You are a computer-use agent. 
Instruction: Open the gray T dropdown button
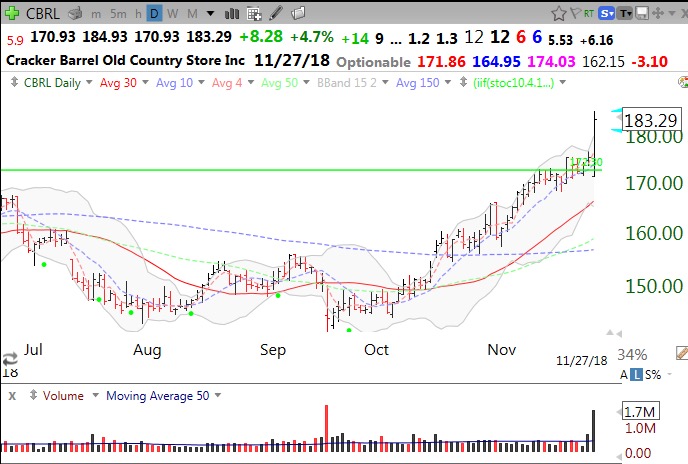click(625, 14)
